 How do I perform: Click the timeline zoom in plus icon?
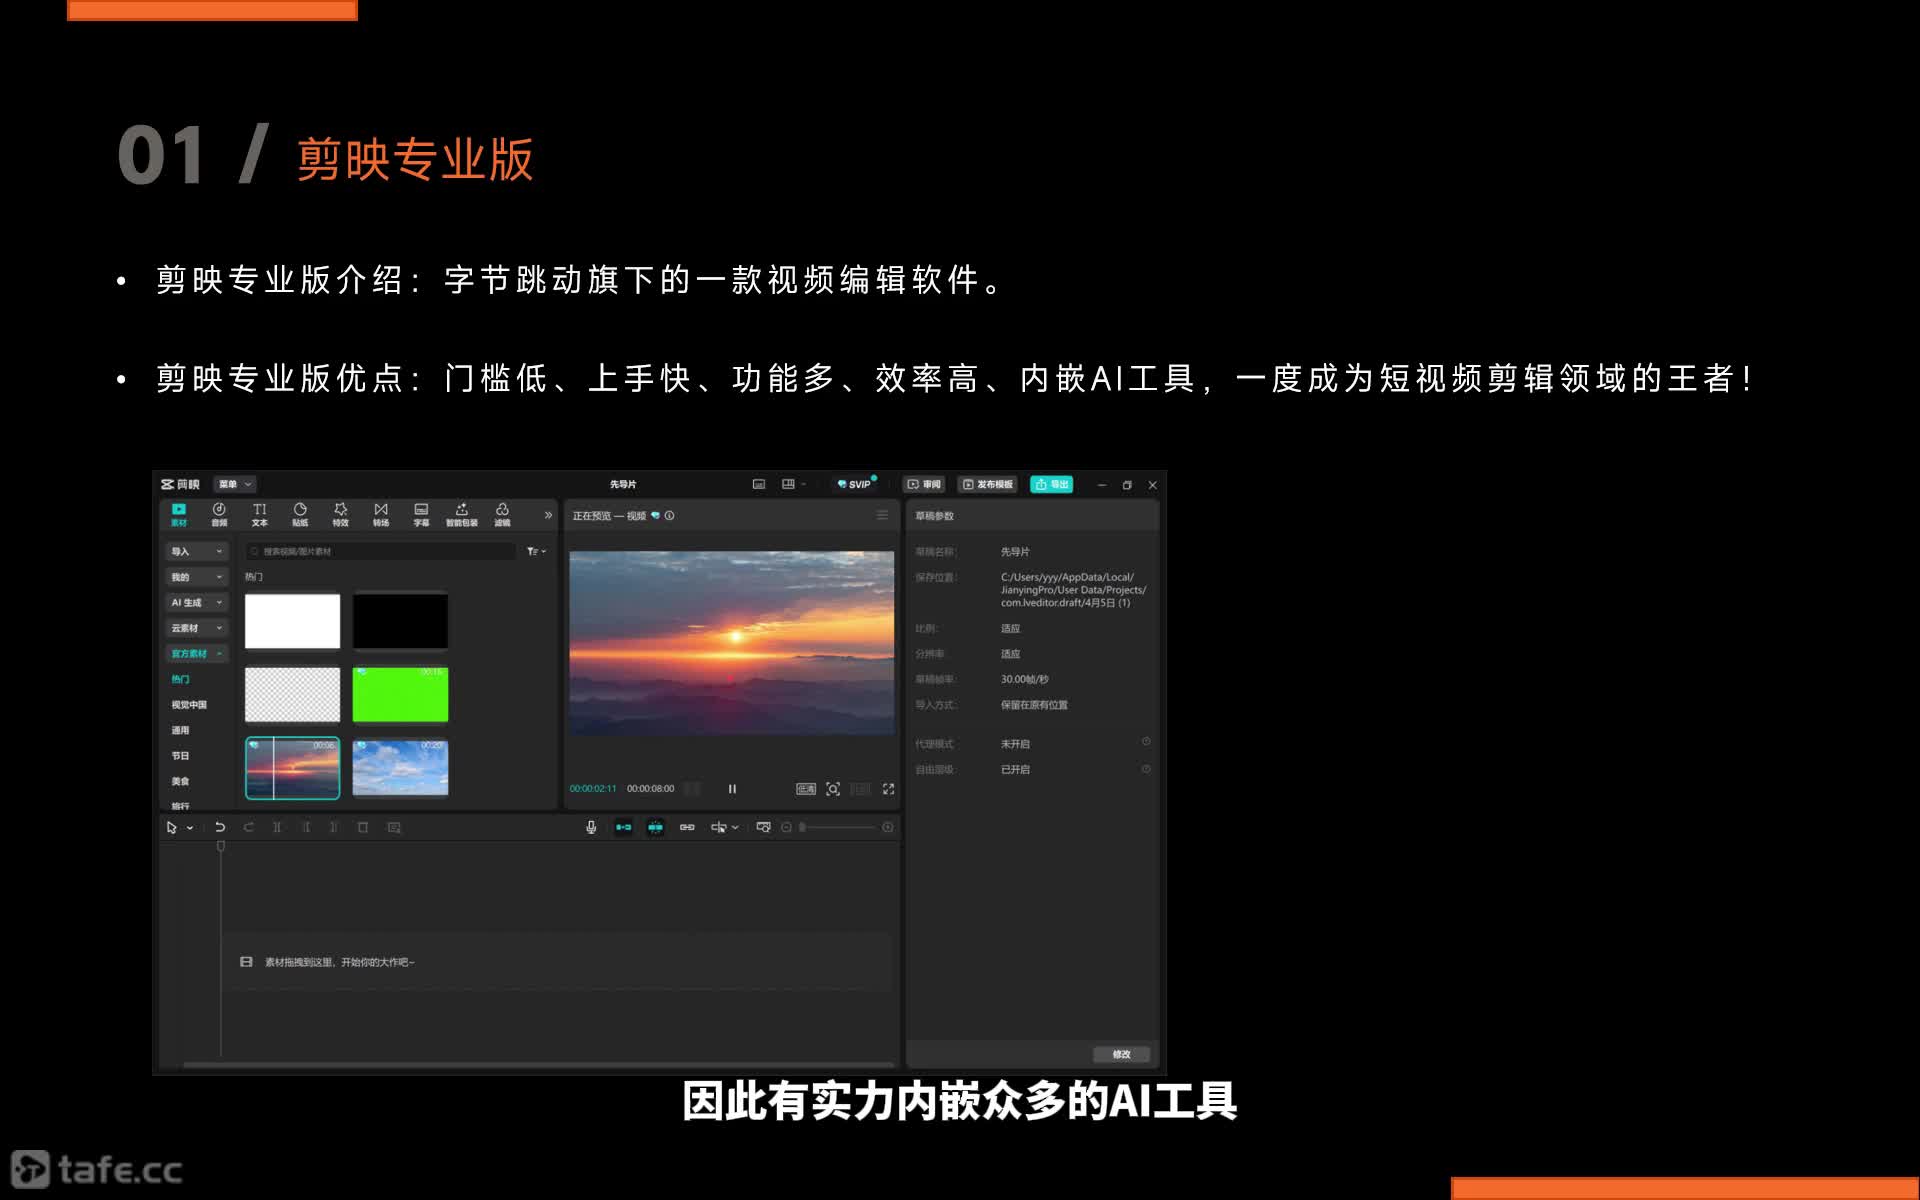[887, 827]
